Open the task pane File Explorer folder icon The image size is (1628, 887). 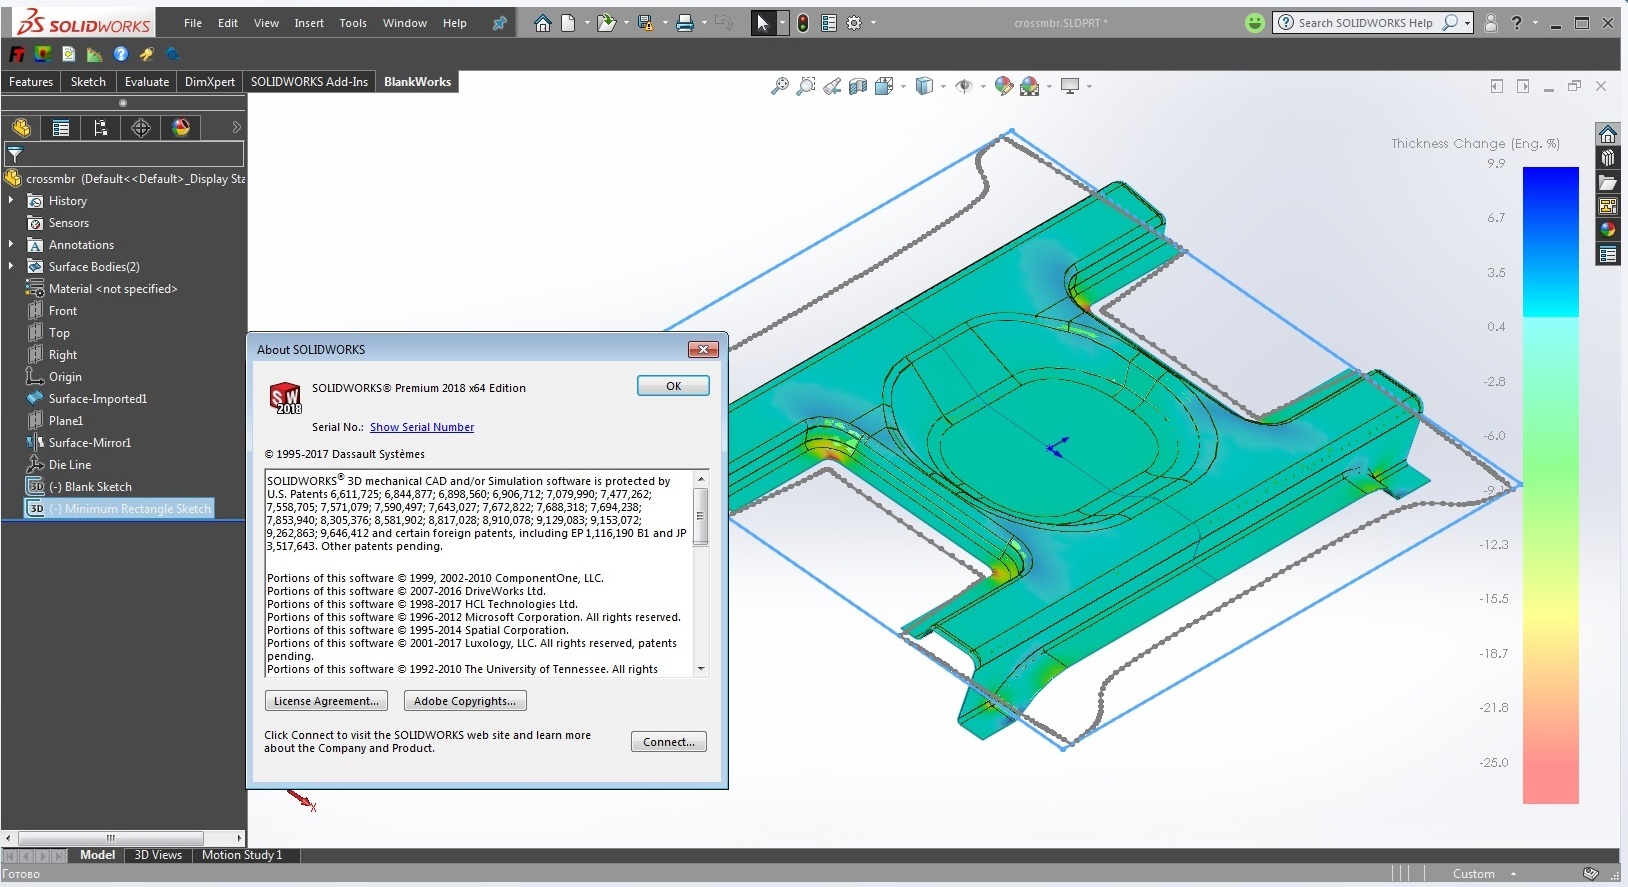coord(1608,182)
